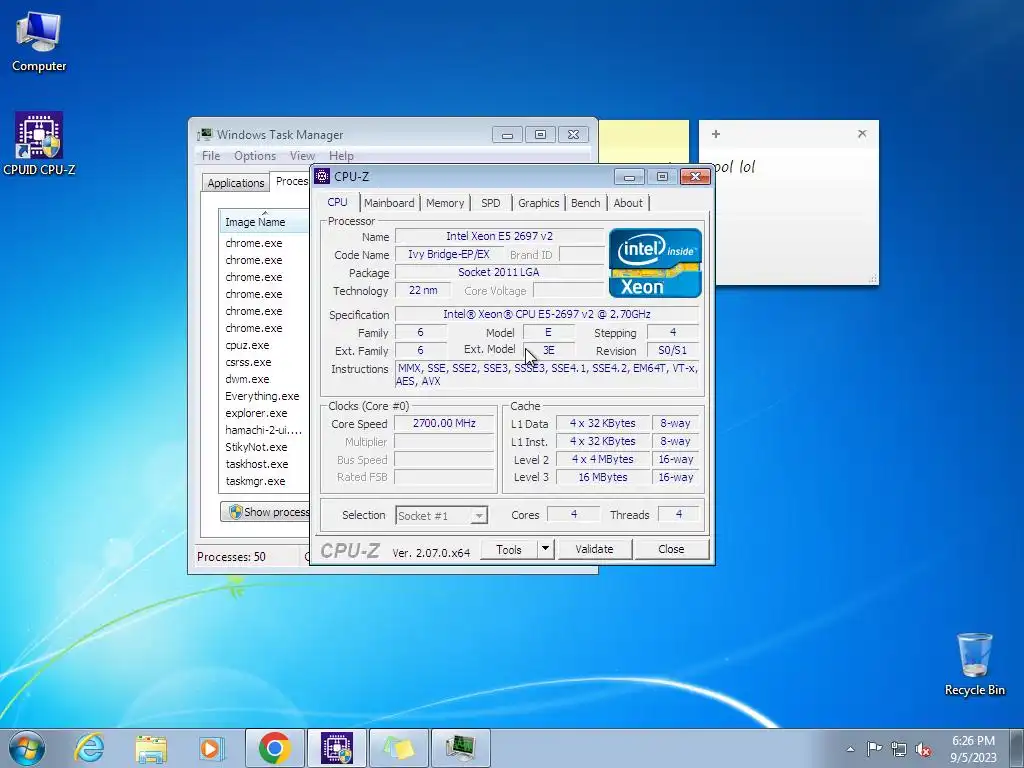Viewport: 1024px width, 768px height.
Task: Minimize the Windows Task Manager window
Action: click(507, 135)
